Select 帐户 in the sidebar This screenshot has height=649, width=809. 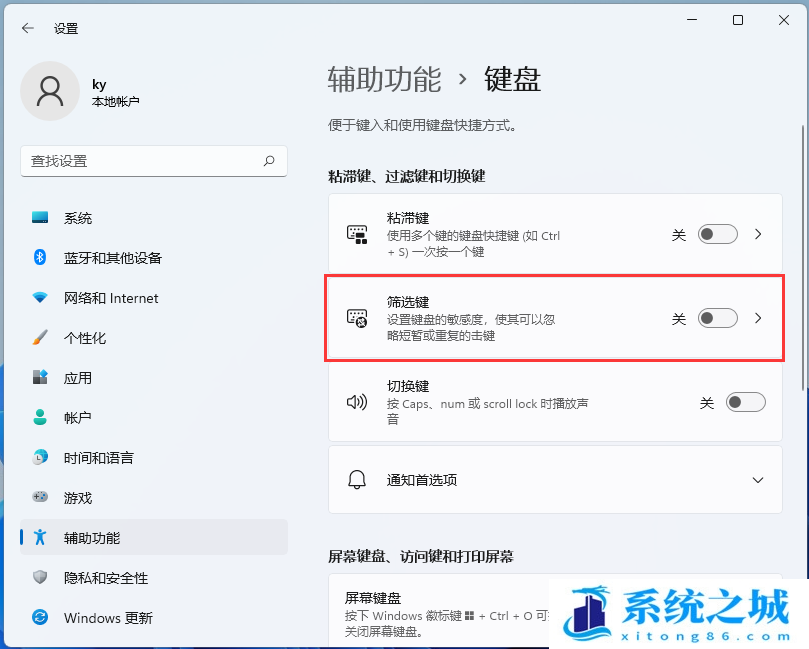[154, 417]
